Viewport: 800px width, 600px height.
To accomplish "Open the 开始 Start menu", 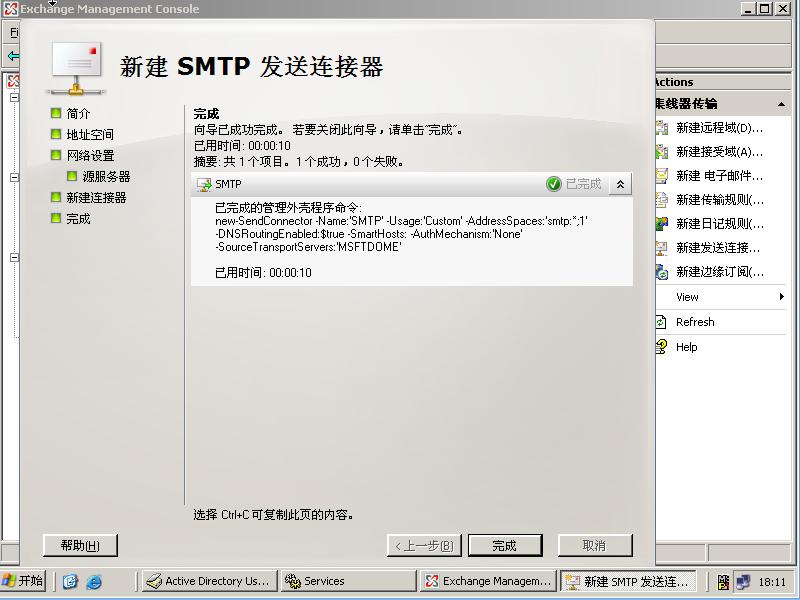I will click(x=24, y=581).
